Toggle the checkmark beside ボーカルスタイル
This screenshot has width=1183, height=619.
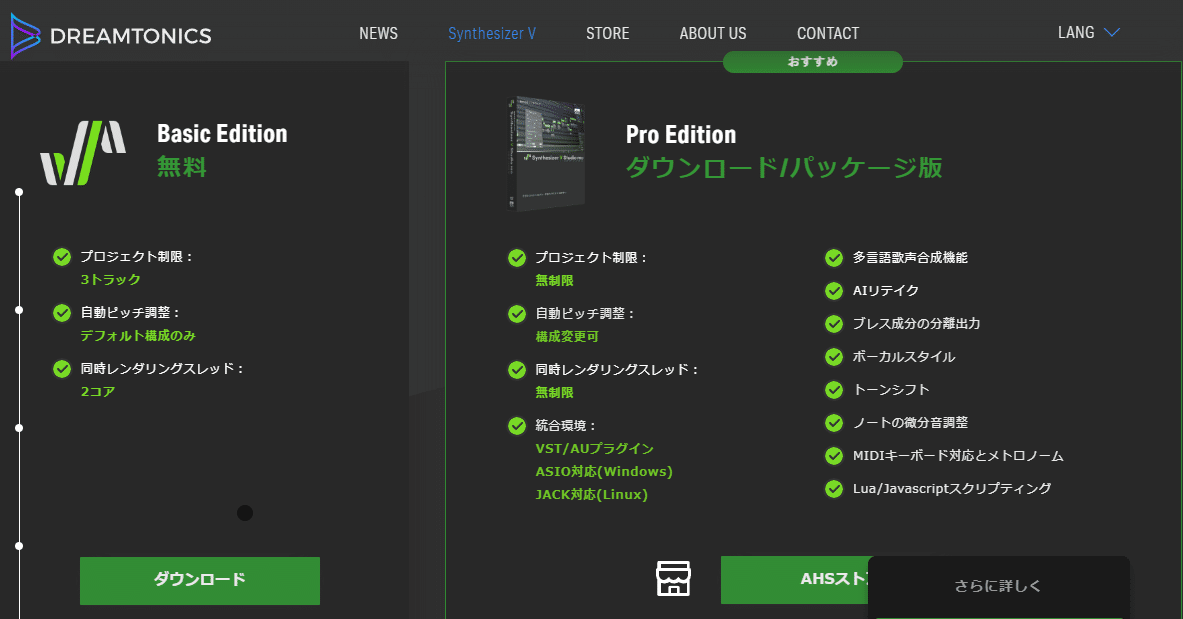(x=833, y=356)
